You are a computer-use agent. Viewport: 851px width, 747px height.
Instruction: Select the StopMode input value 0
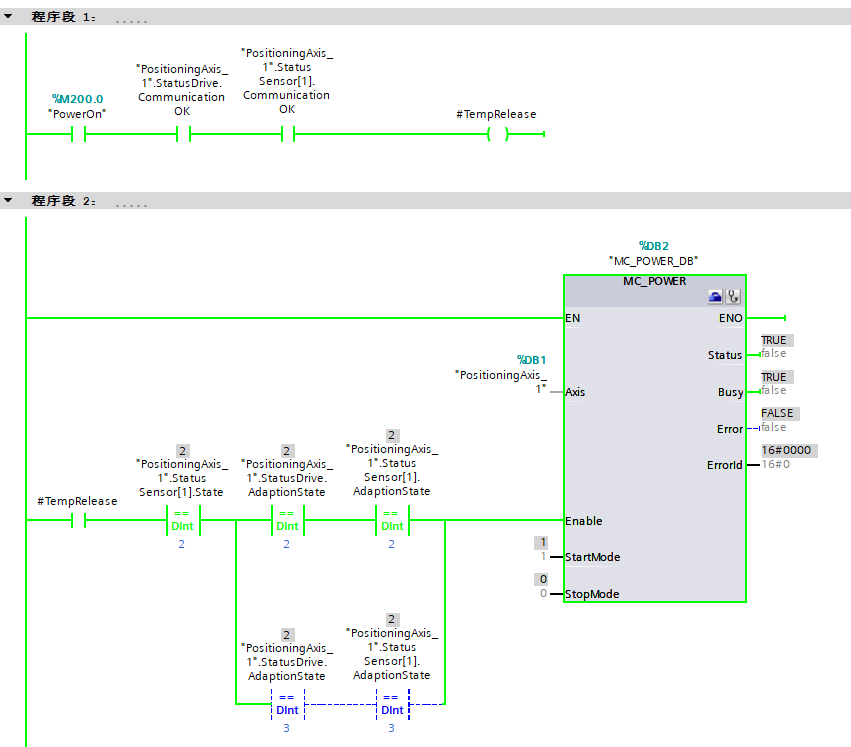coord(543,594)
